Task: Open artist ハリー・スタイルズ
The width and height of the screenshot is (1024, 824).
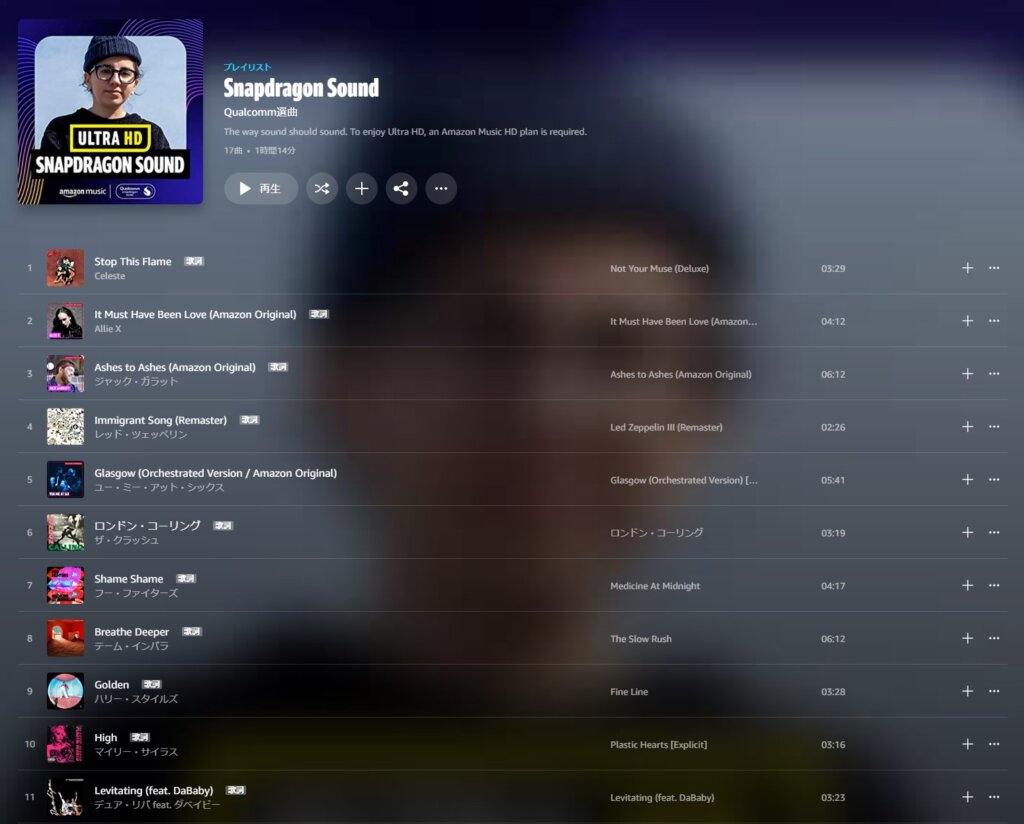Action: tap(136, 699)
